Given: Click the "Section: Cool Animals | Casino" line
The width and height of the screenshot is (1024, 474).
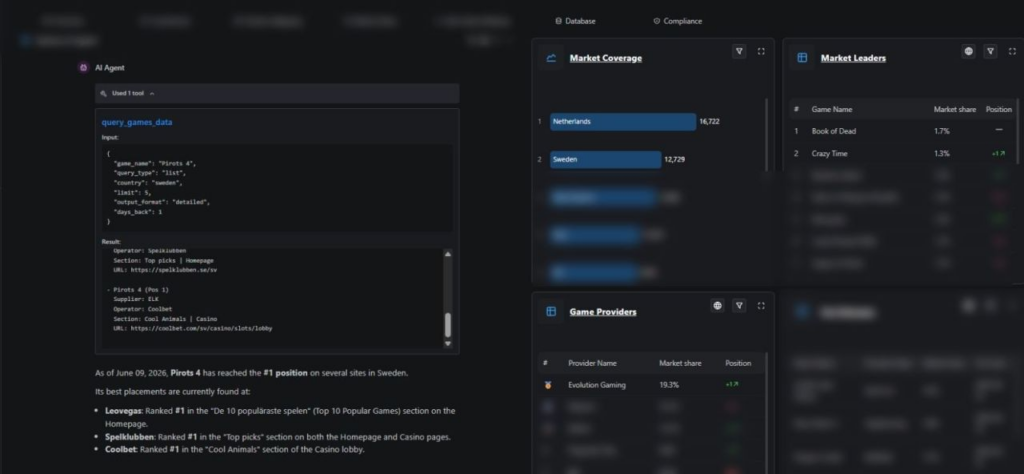Looking at the screenshot, I should (x=165, y=319).
